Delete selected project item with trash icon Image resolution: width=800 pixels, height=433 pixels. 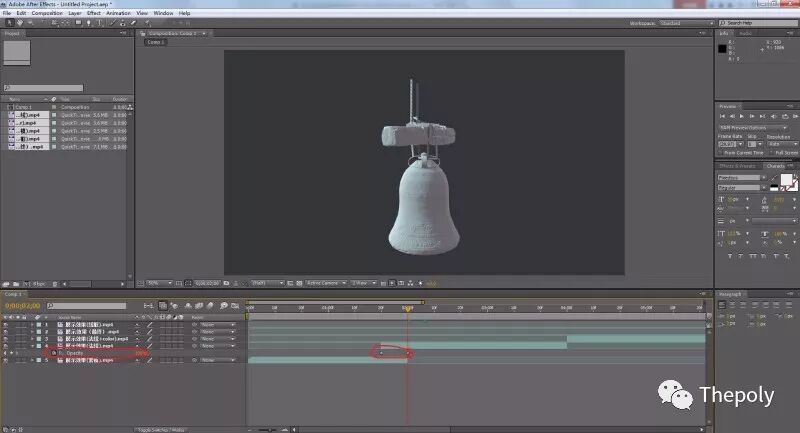55,284
